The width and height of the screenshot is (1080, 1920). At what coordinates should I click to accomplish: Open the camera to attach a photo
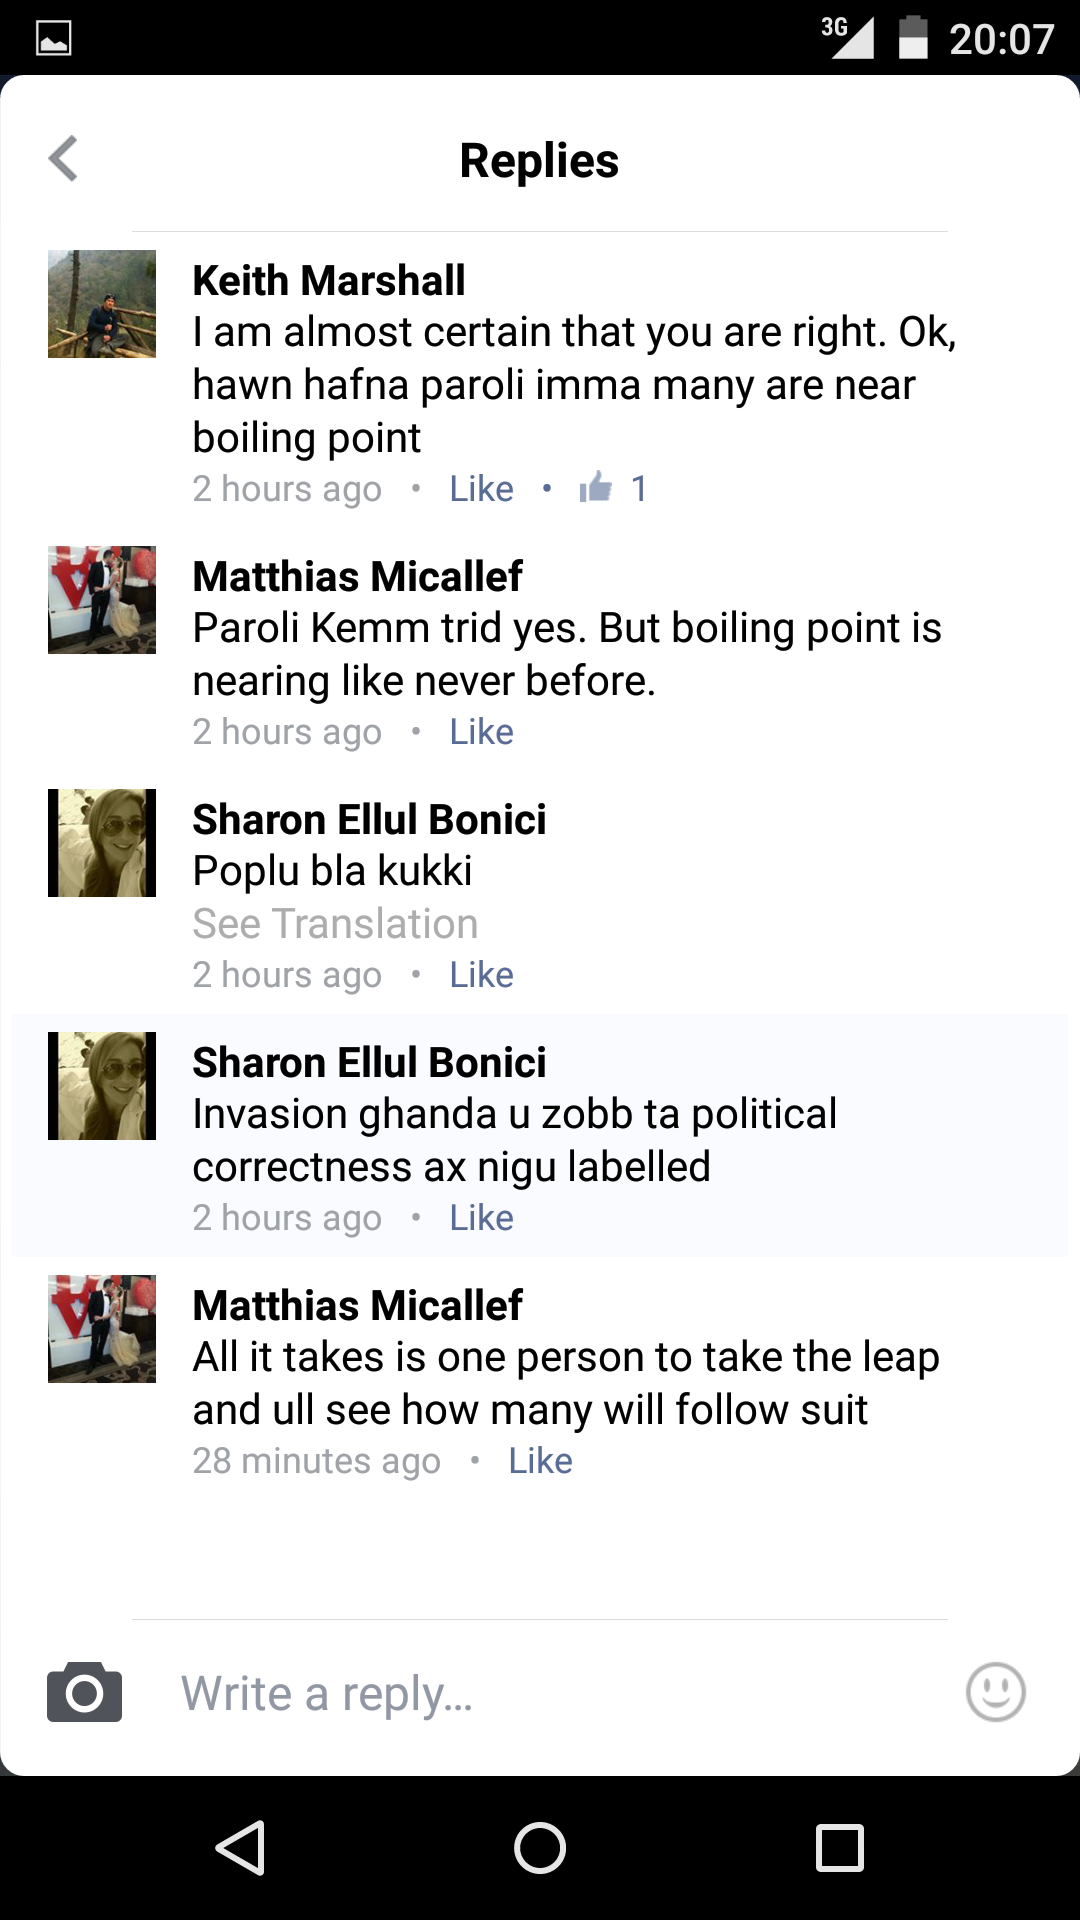point(85,1692)
